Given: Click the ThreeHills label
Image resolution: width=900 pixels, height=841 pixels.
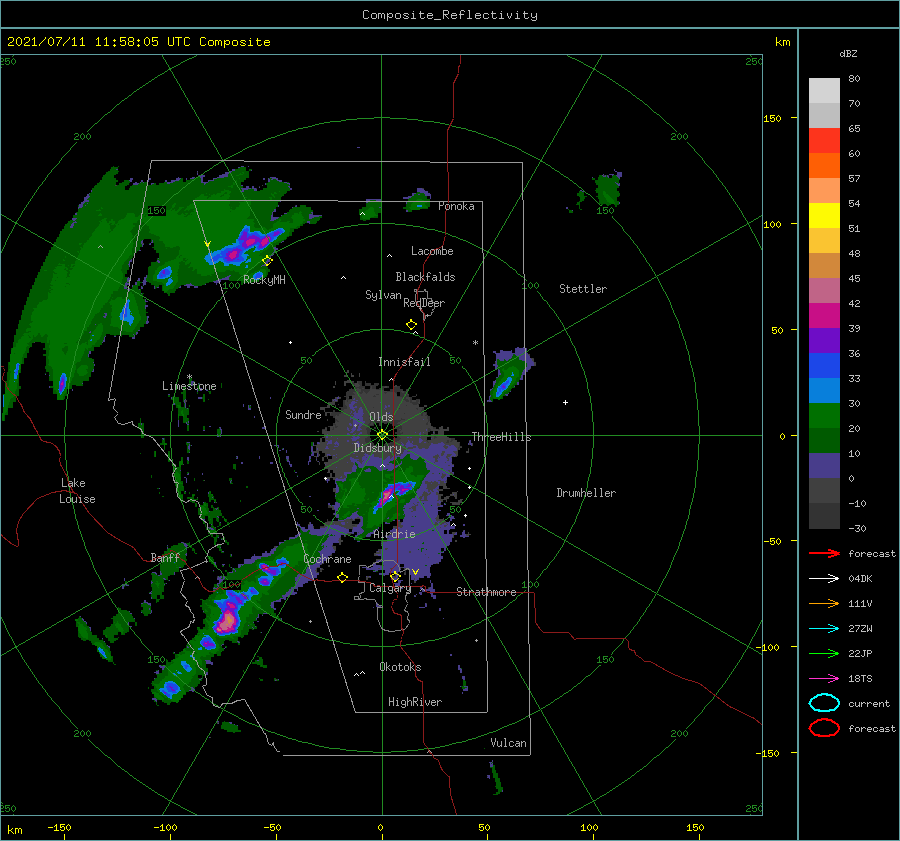Looking at the screenshot, I should [502, 437].
